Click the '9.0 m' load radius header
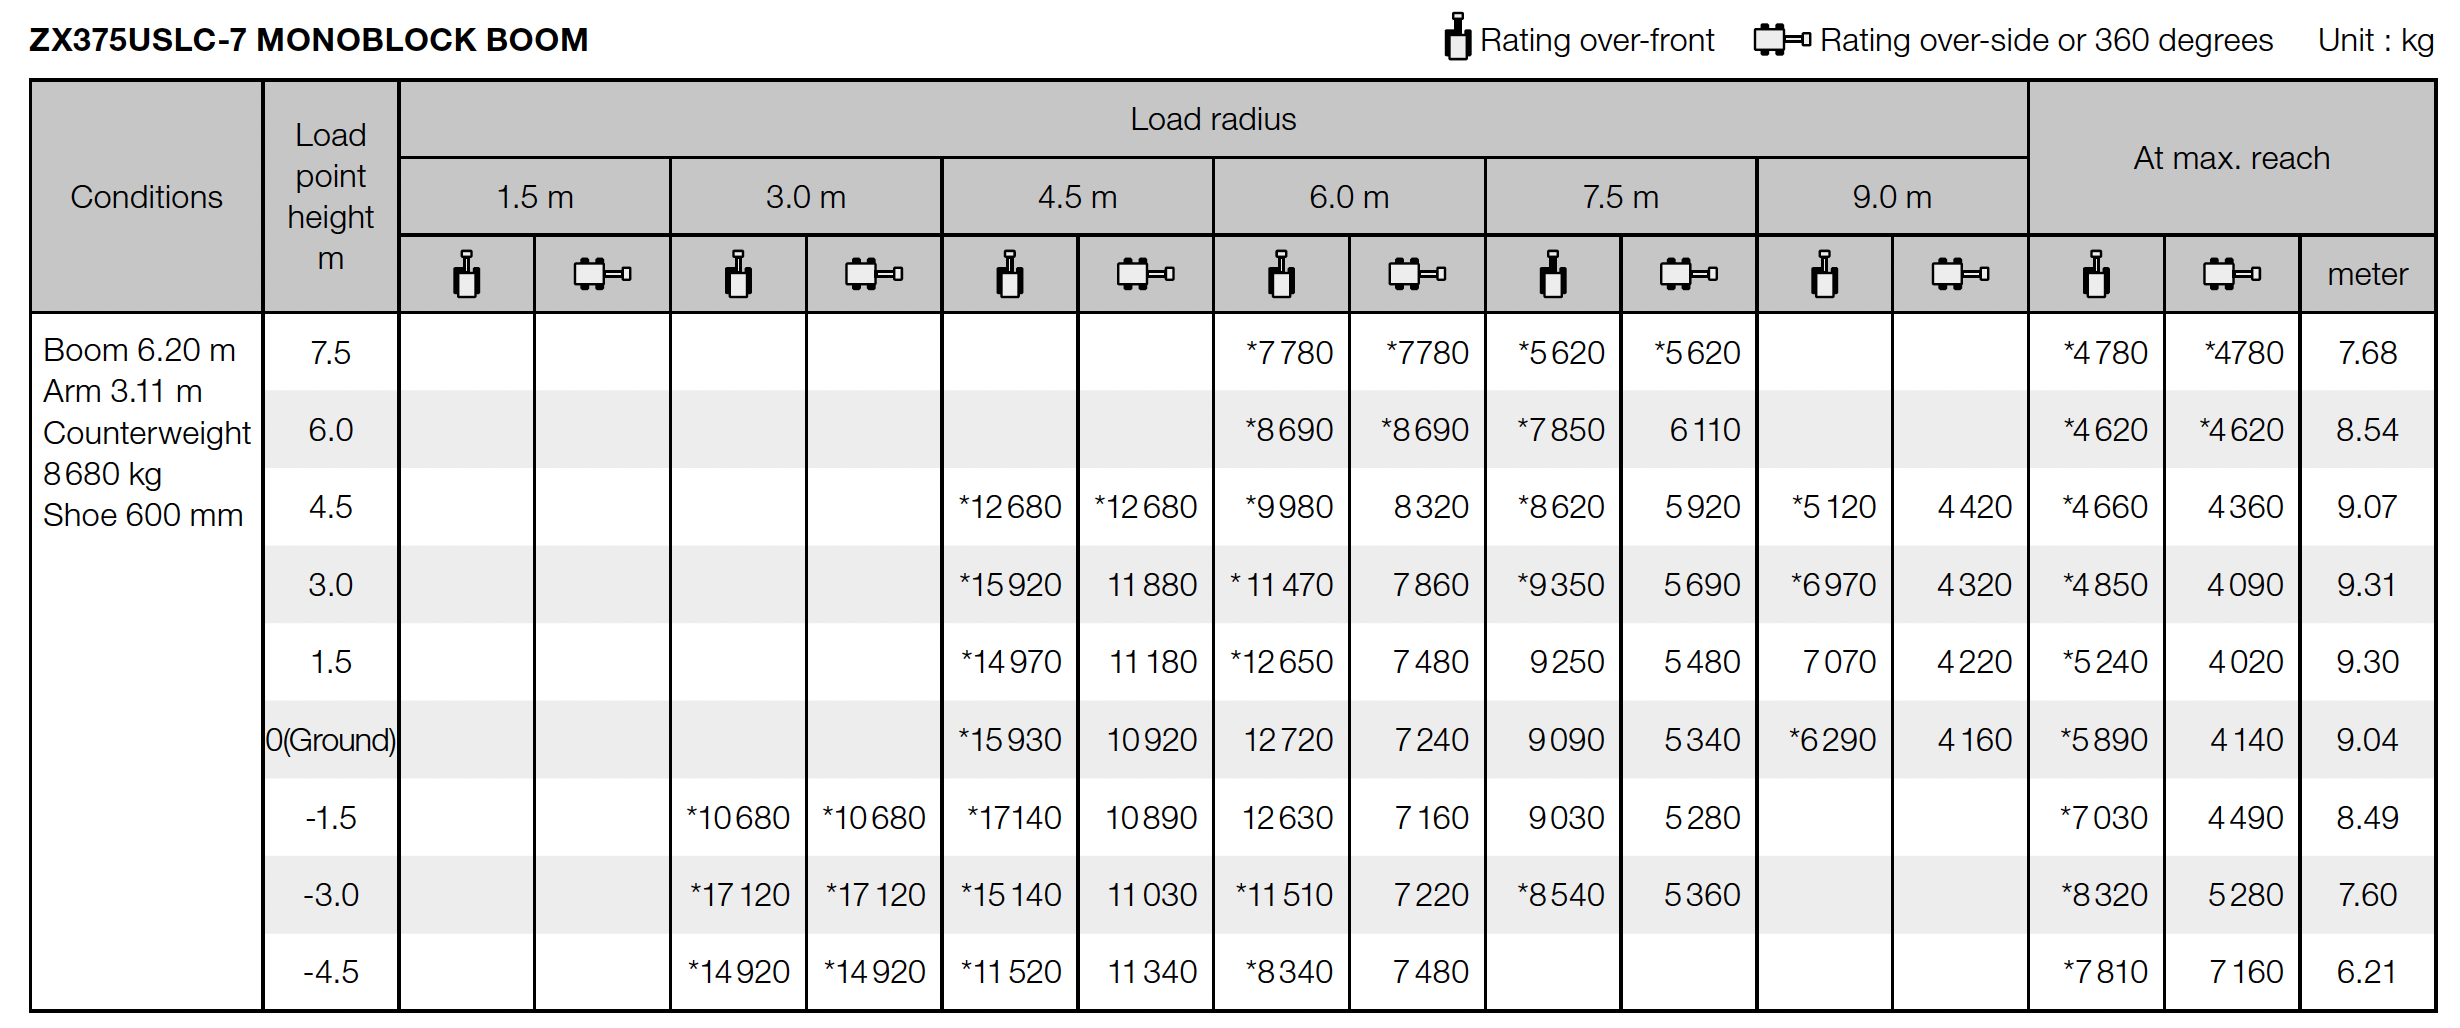 point(1892,197)
